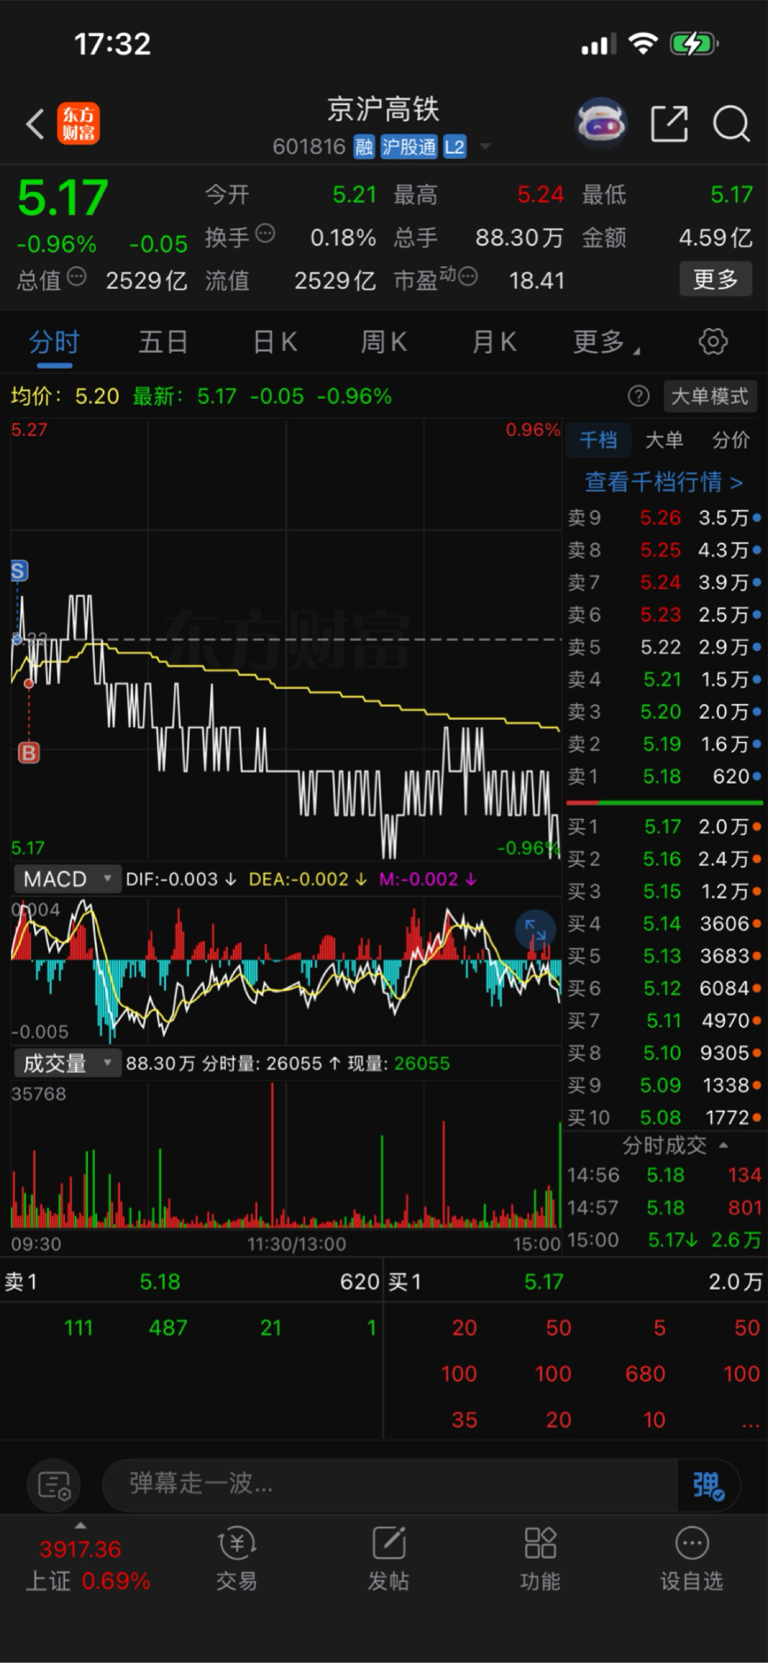Tap the 融 margin badge
Viewport: 768px width, 1663px height.
point(364,147)
